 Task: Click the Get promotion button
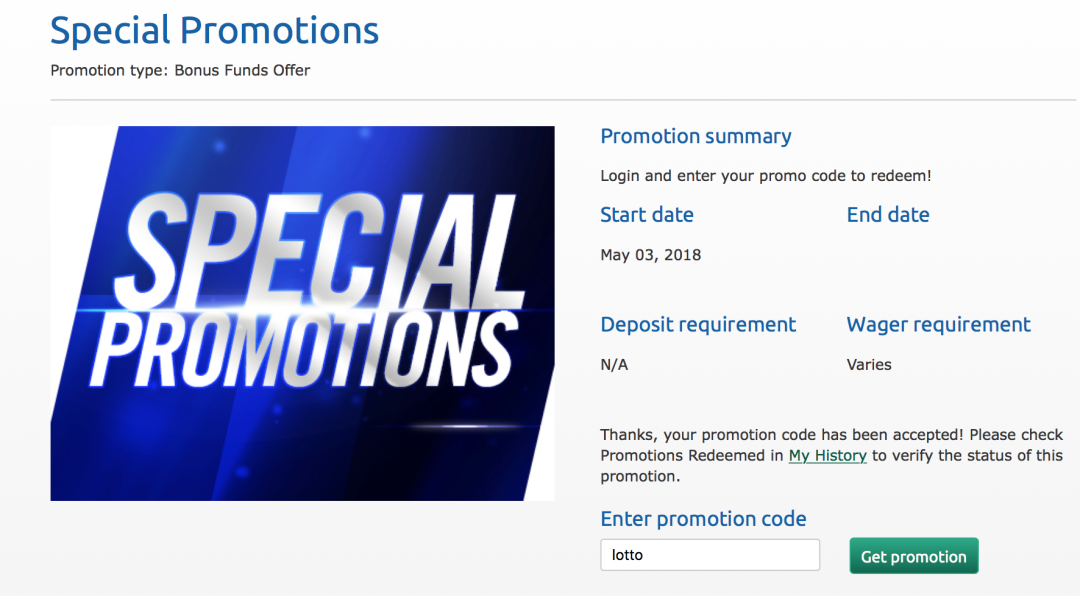tap(913, 557)
